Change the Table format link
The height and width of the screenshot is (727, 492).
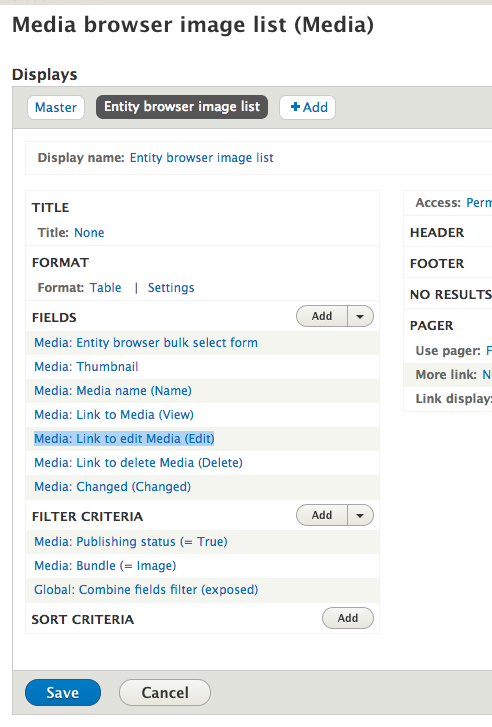click(105, 287)
